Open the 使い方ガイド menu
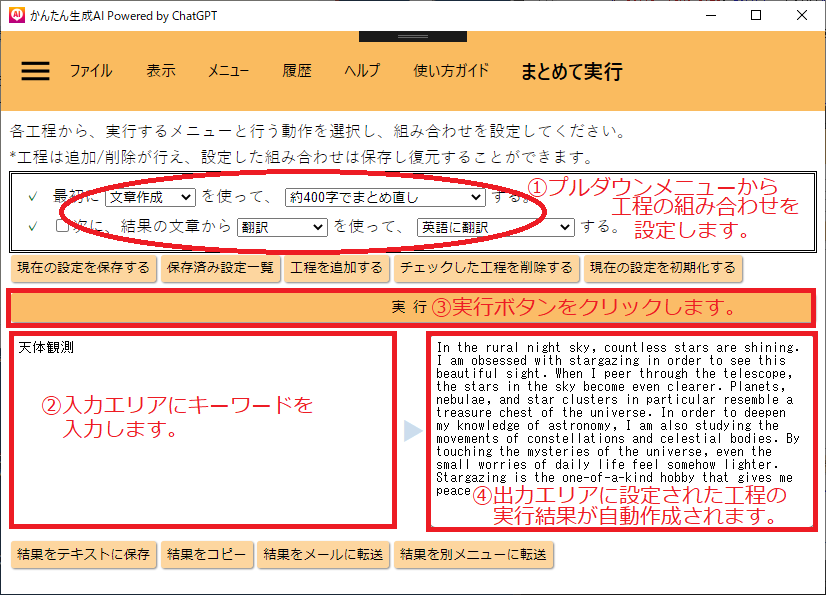 (x=451, y=71)
